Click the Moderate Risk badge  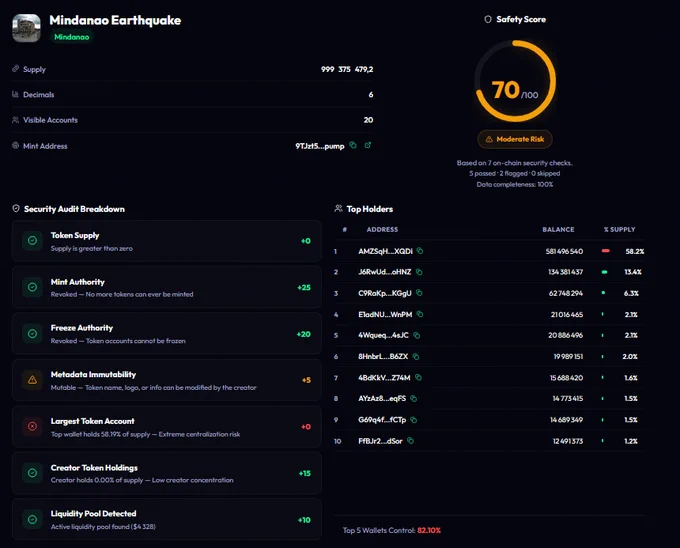(515, 139)
